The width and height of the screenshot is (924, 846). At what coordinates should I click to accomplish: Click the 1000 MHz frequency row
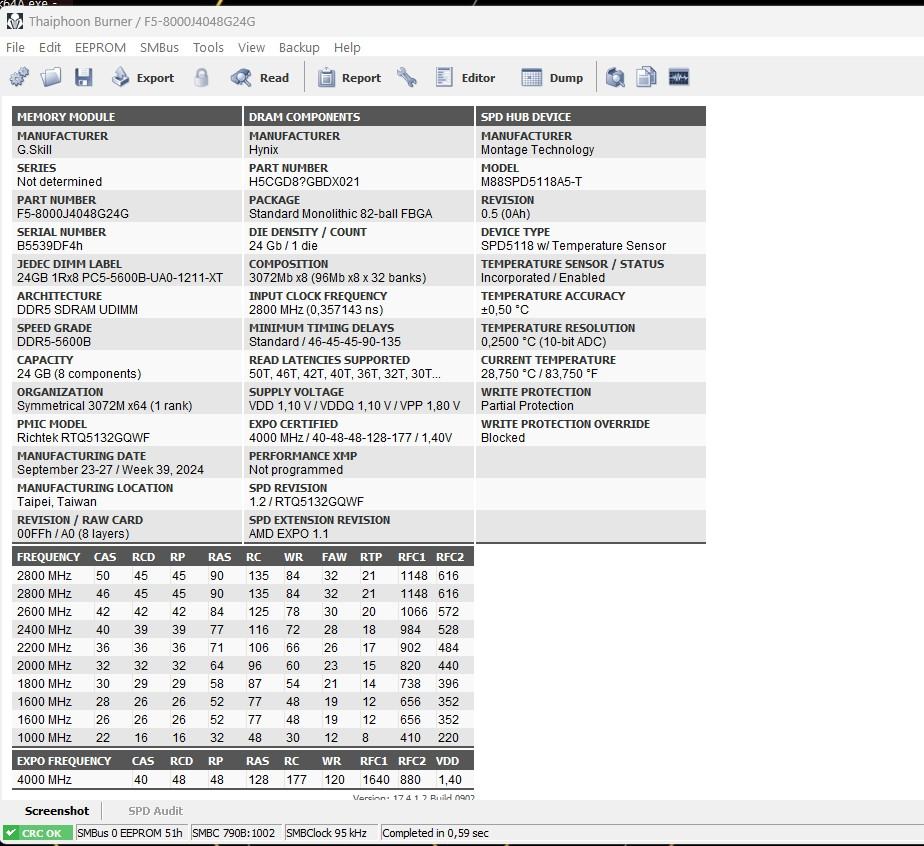pos(242,738)
